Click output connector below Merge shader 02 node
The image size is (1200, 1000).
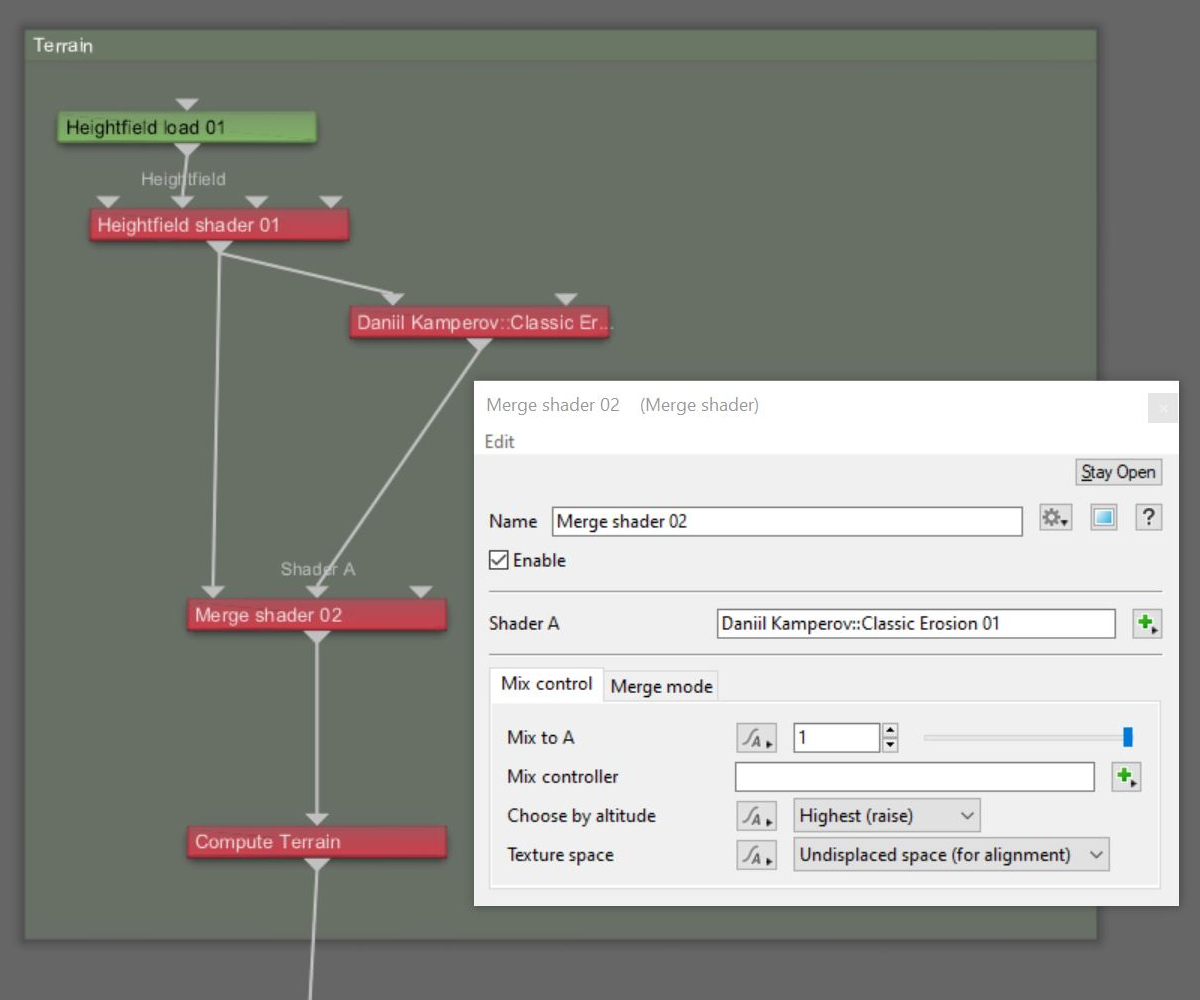tap(316, 637)
